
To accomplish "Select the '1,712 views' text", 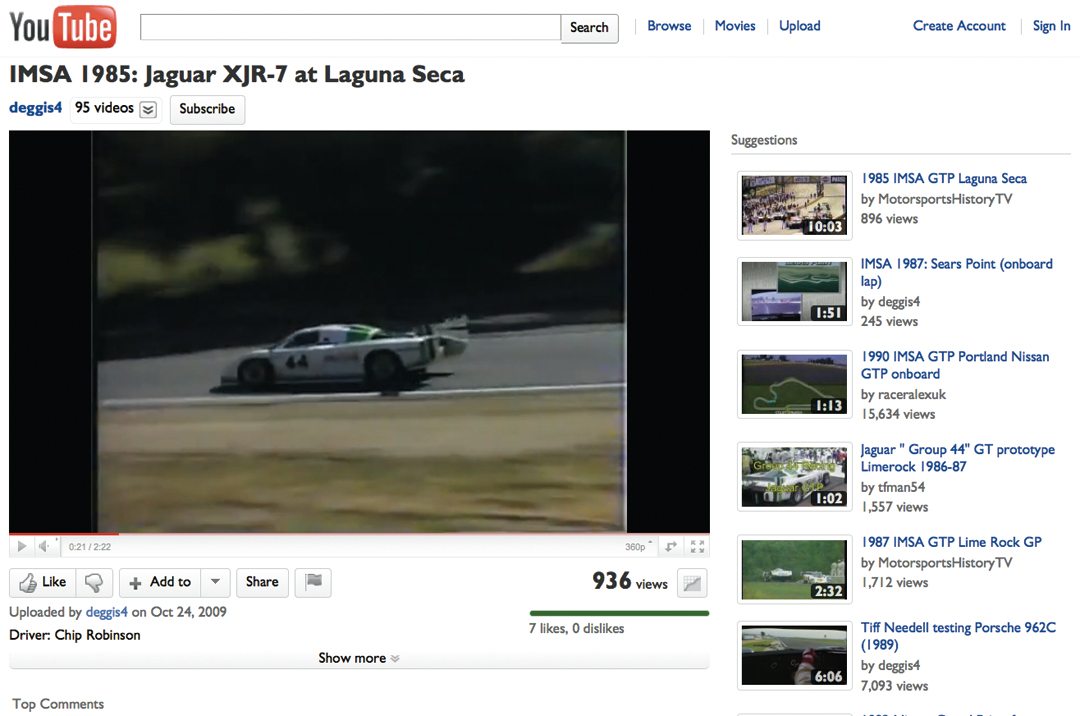I will tap(894, 583).
